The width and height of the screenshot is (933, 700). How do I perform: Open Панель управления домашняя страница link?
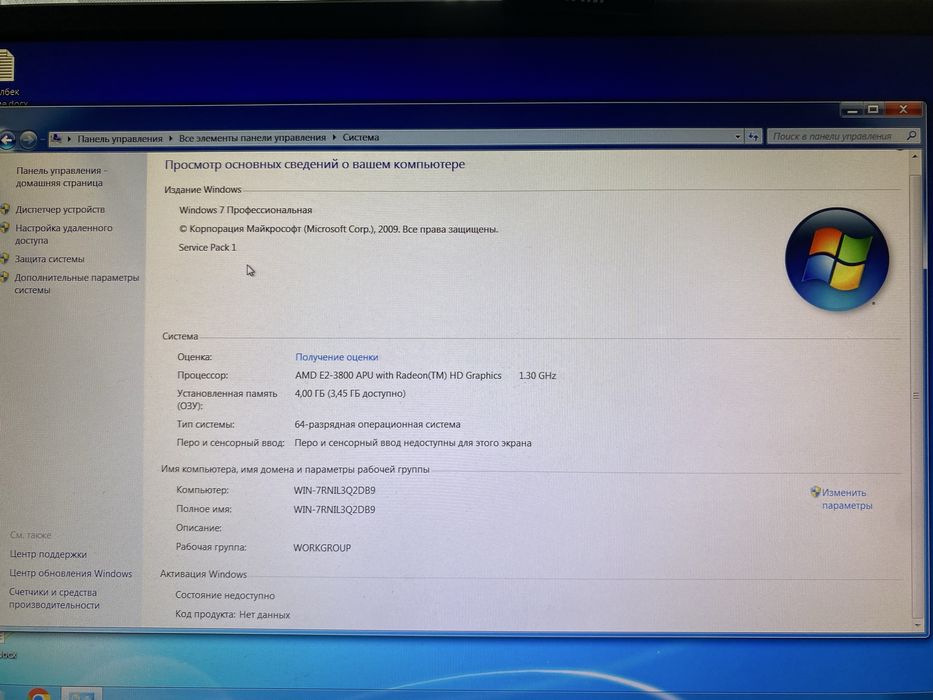(x=61, y=177)
